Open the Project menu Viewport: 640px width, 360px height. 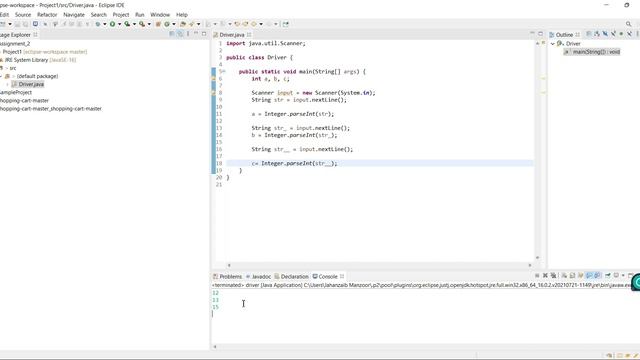[121, 15]
